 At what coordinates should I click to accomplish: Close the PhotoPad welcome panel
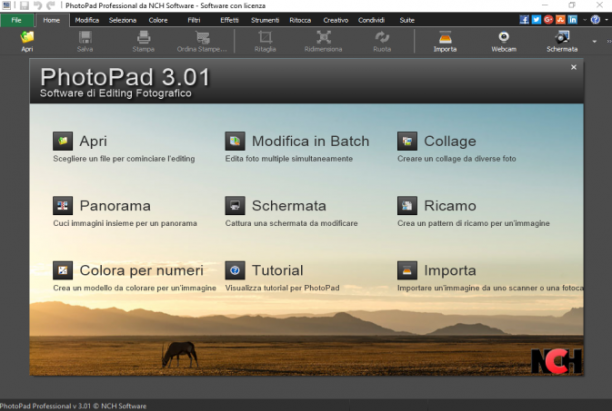(x=573, y=67)
